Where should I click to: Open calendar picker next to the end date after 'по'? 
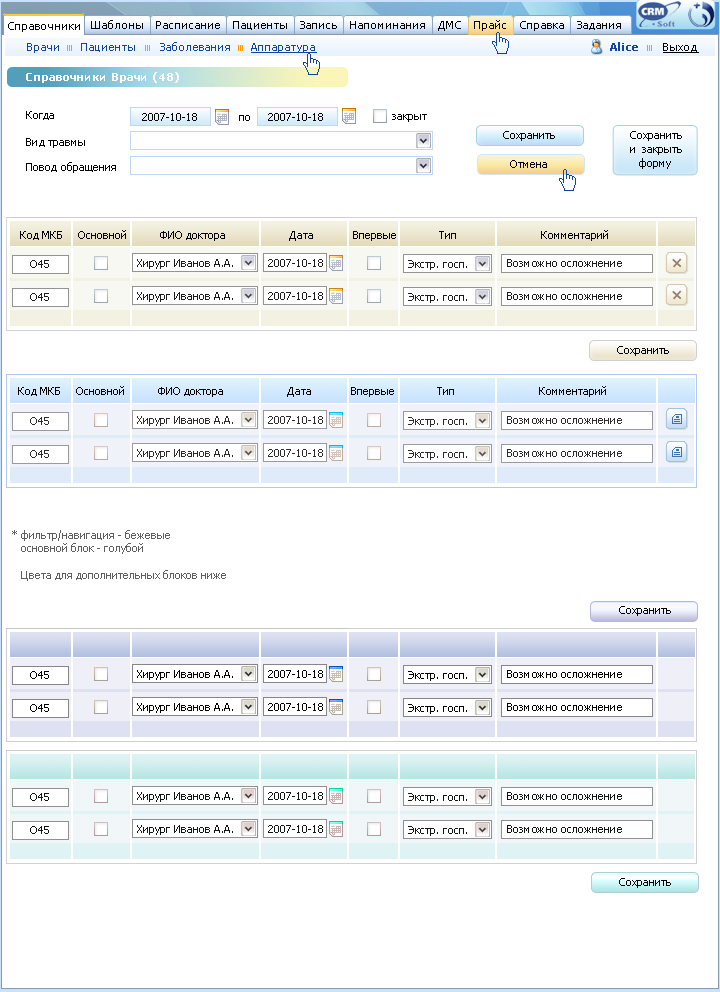click(x=349, y=116)
